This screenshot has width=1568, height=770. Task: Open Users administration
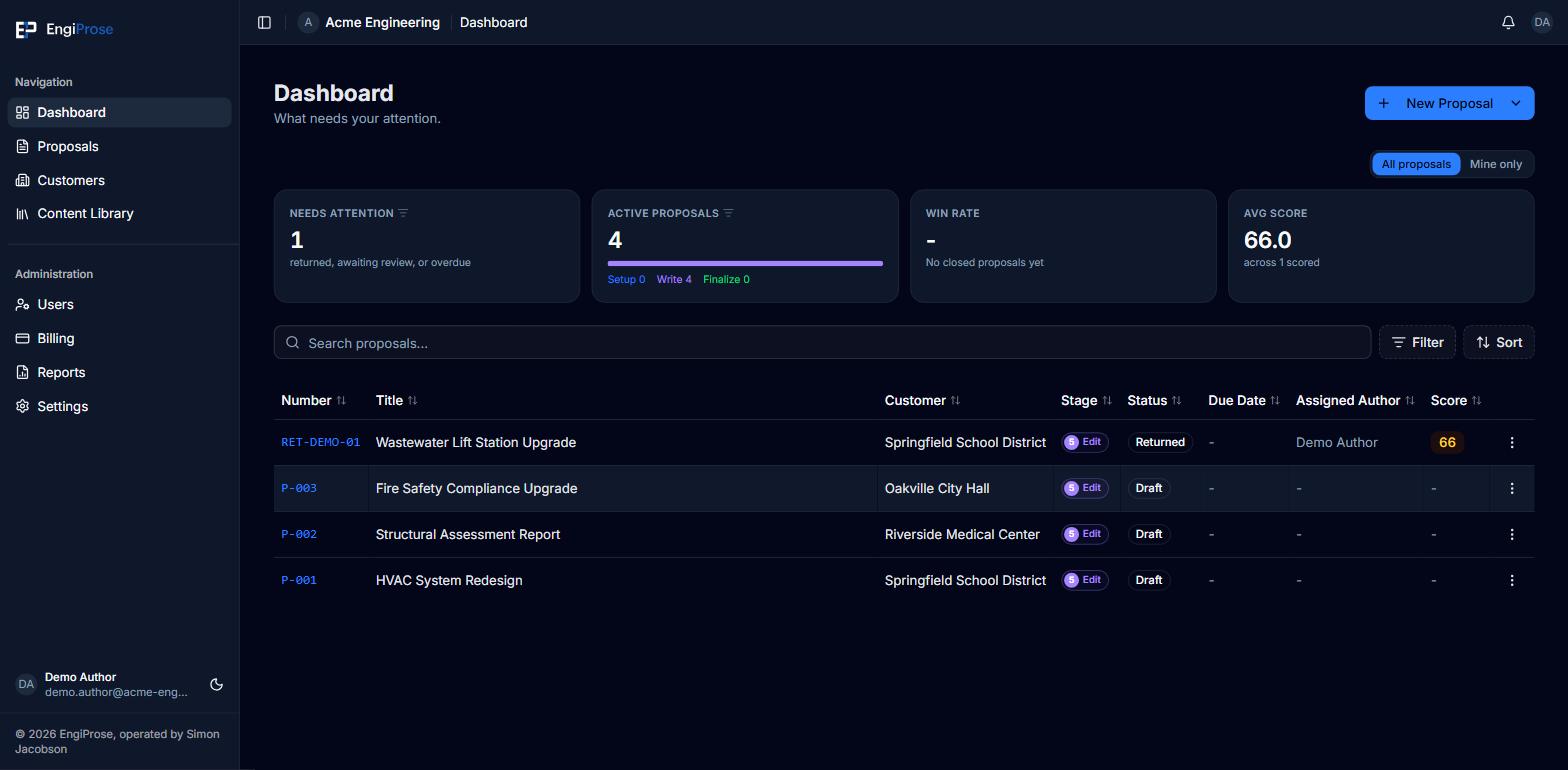pos(119,304)
